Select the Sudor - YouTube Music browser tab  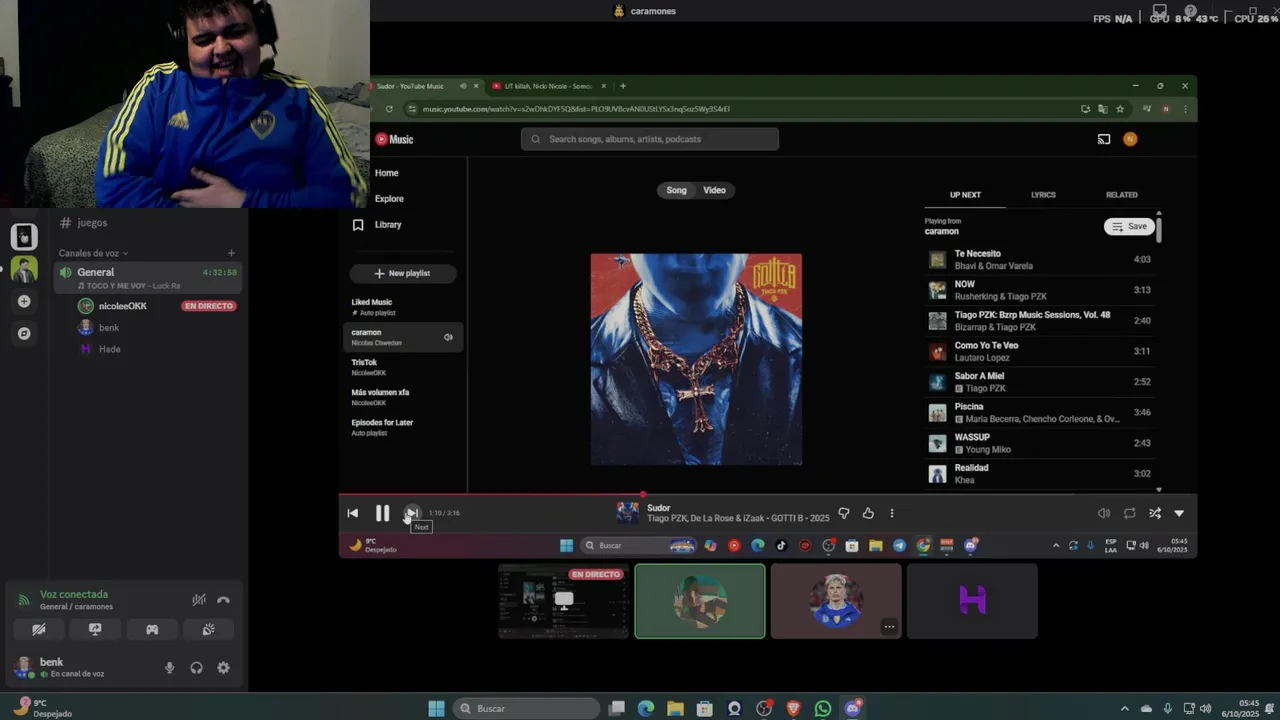click(425, 86)
